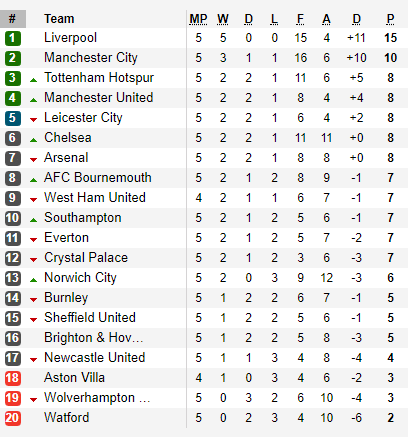Screen dimensions: 408x437
Task: Open Manchester City team link
Action: [x=91, y=58]
